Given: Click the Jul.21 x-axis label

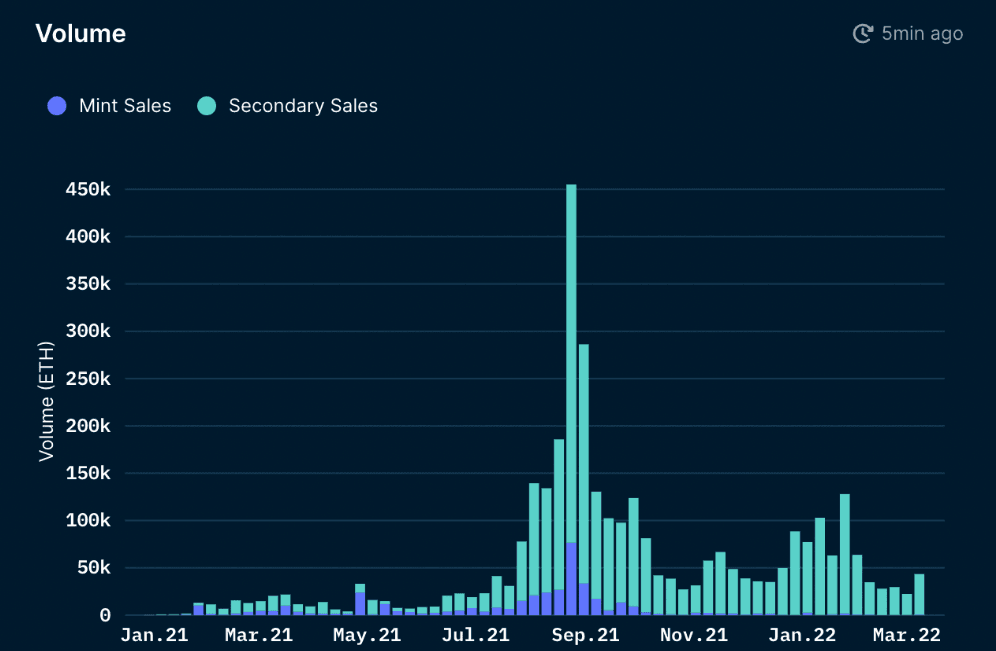Looking at the screenshot, I should 475,635.
